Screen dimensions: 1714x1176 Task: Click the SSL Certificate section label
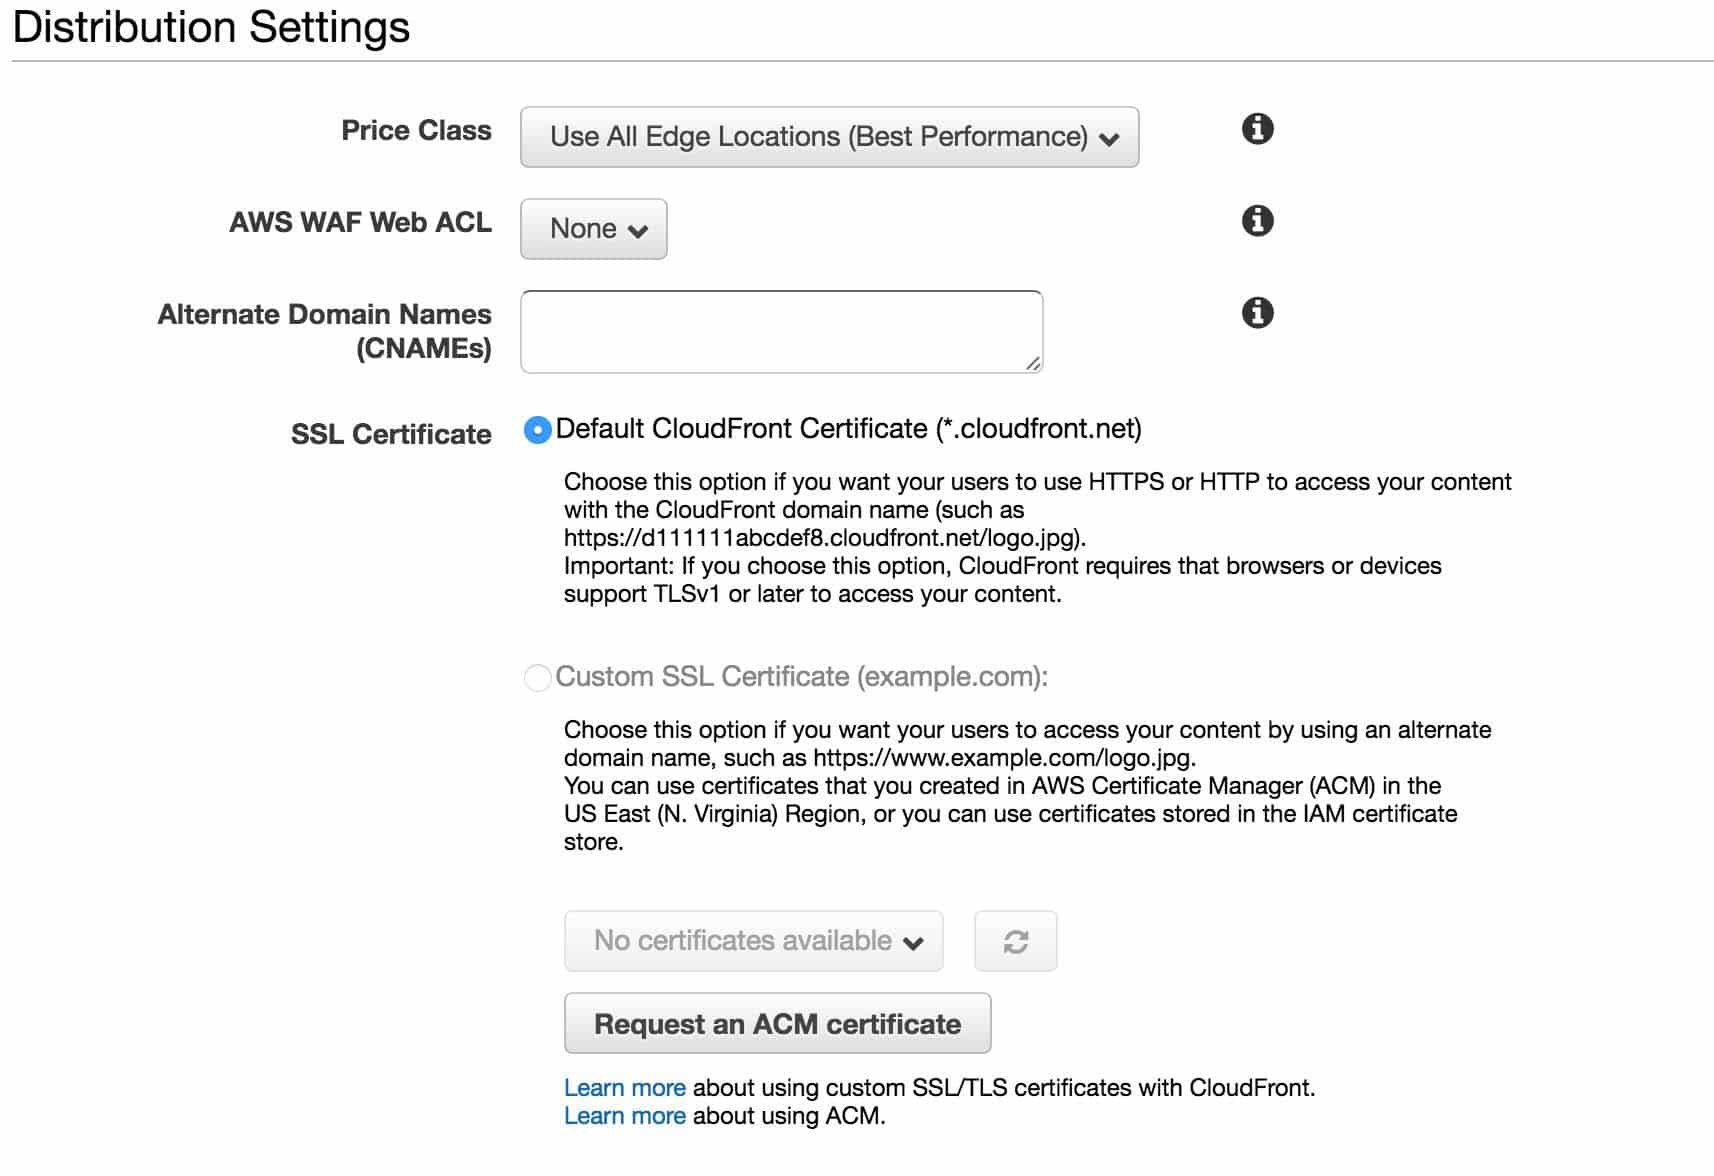(x=391, y=433)
